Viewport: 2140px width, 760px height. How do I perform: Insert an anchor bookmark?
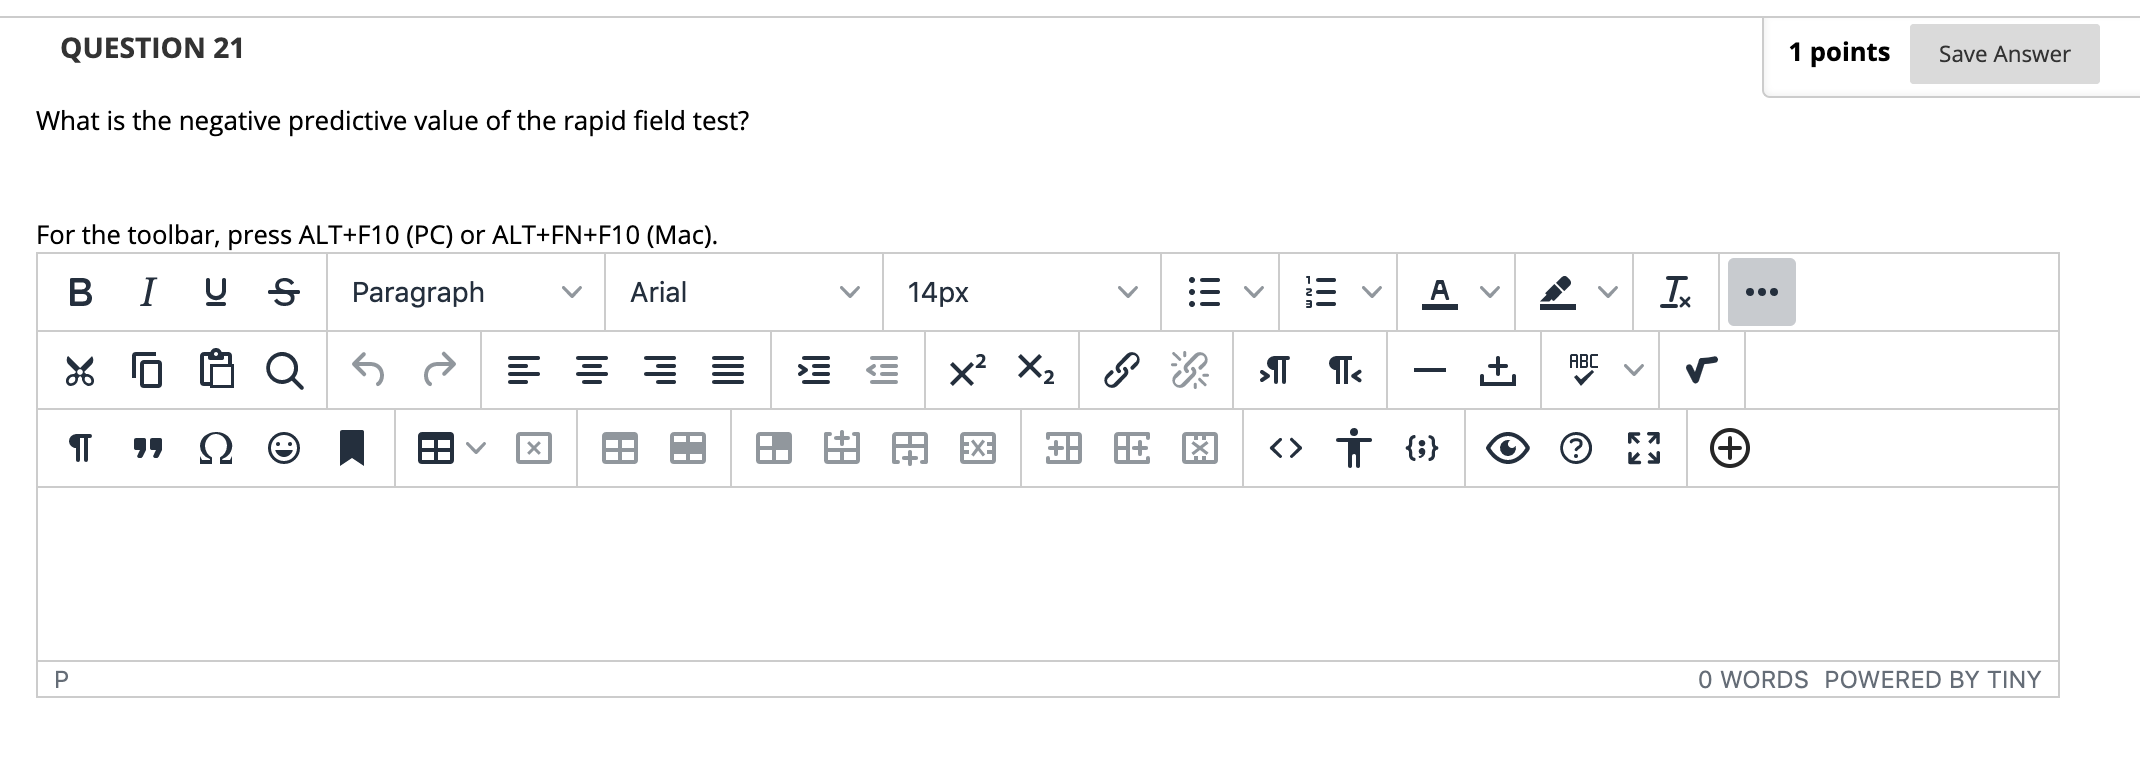pos(351,448)
